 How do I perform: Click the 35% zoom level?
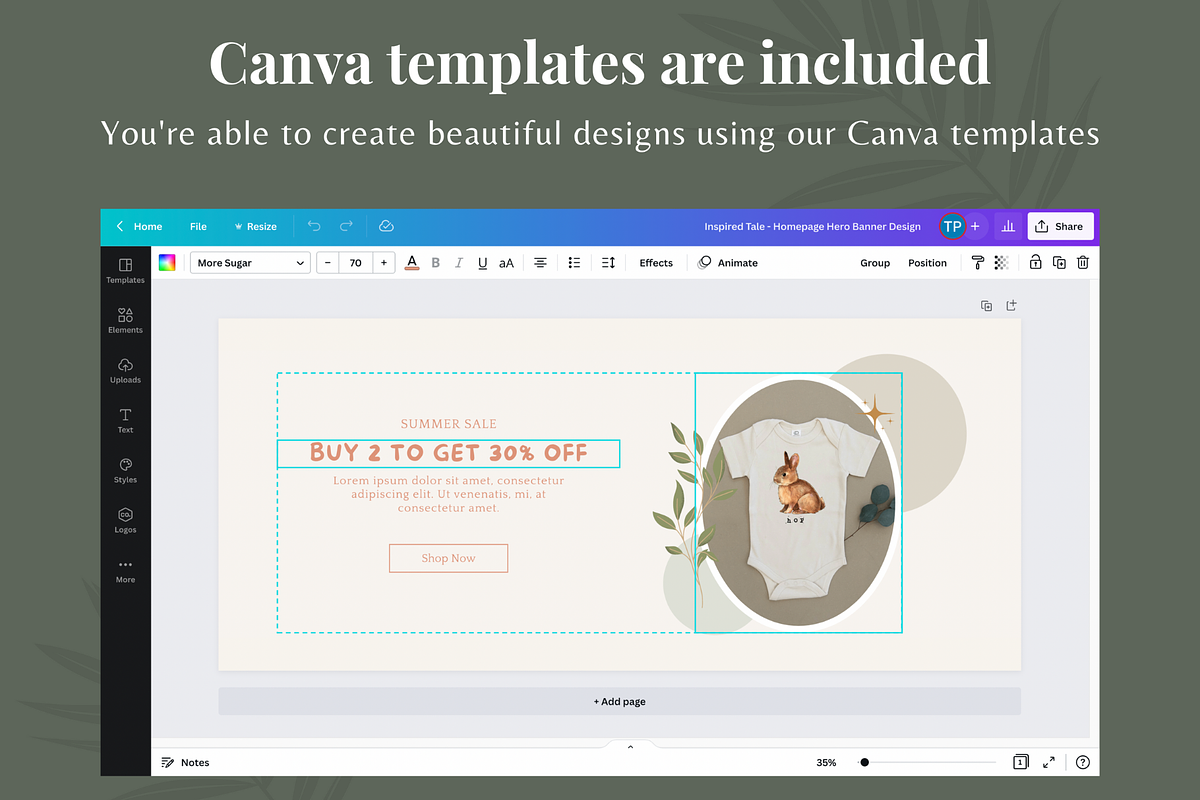click(x=826, y=762)
